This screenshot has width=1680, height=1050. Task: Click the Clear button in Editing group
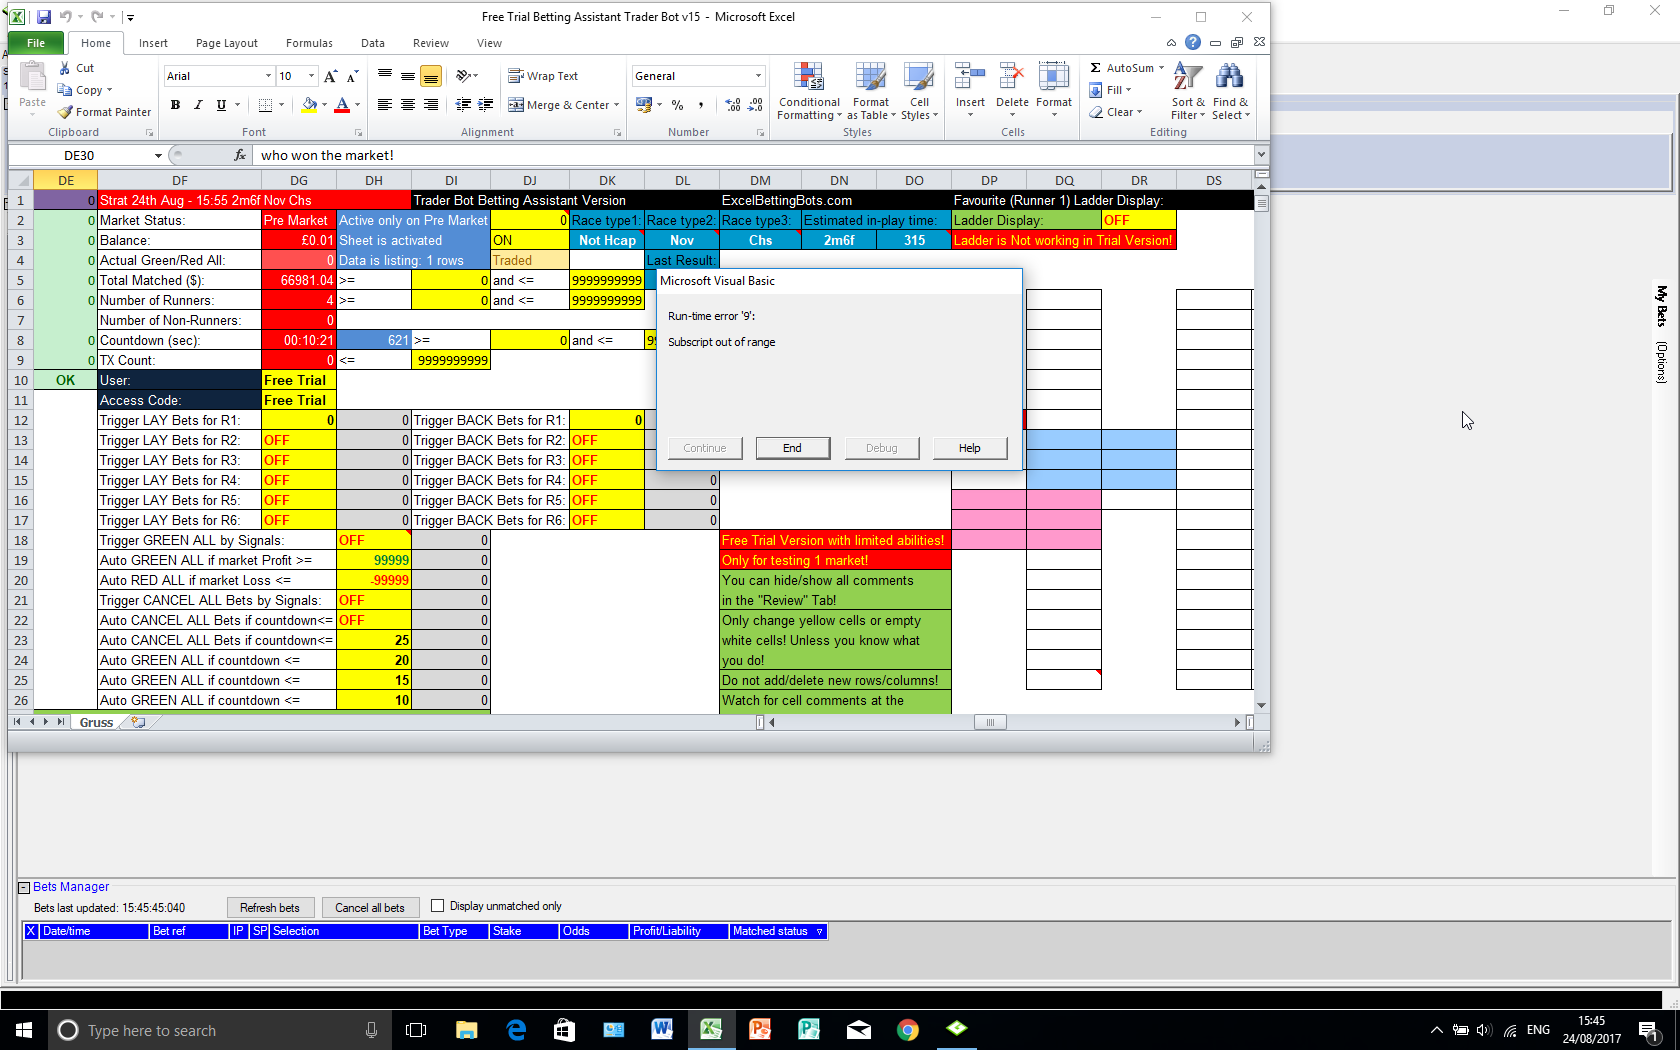click(1116, 112)
